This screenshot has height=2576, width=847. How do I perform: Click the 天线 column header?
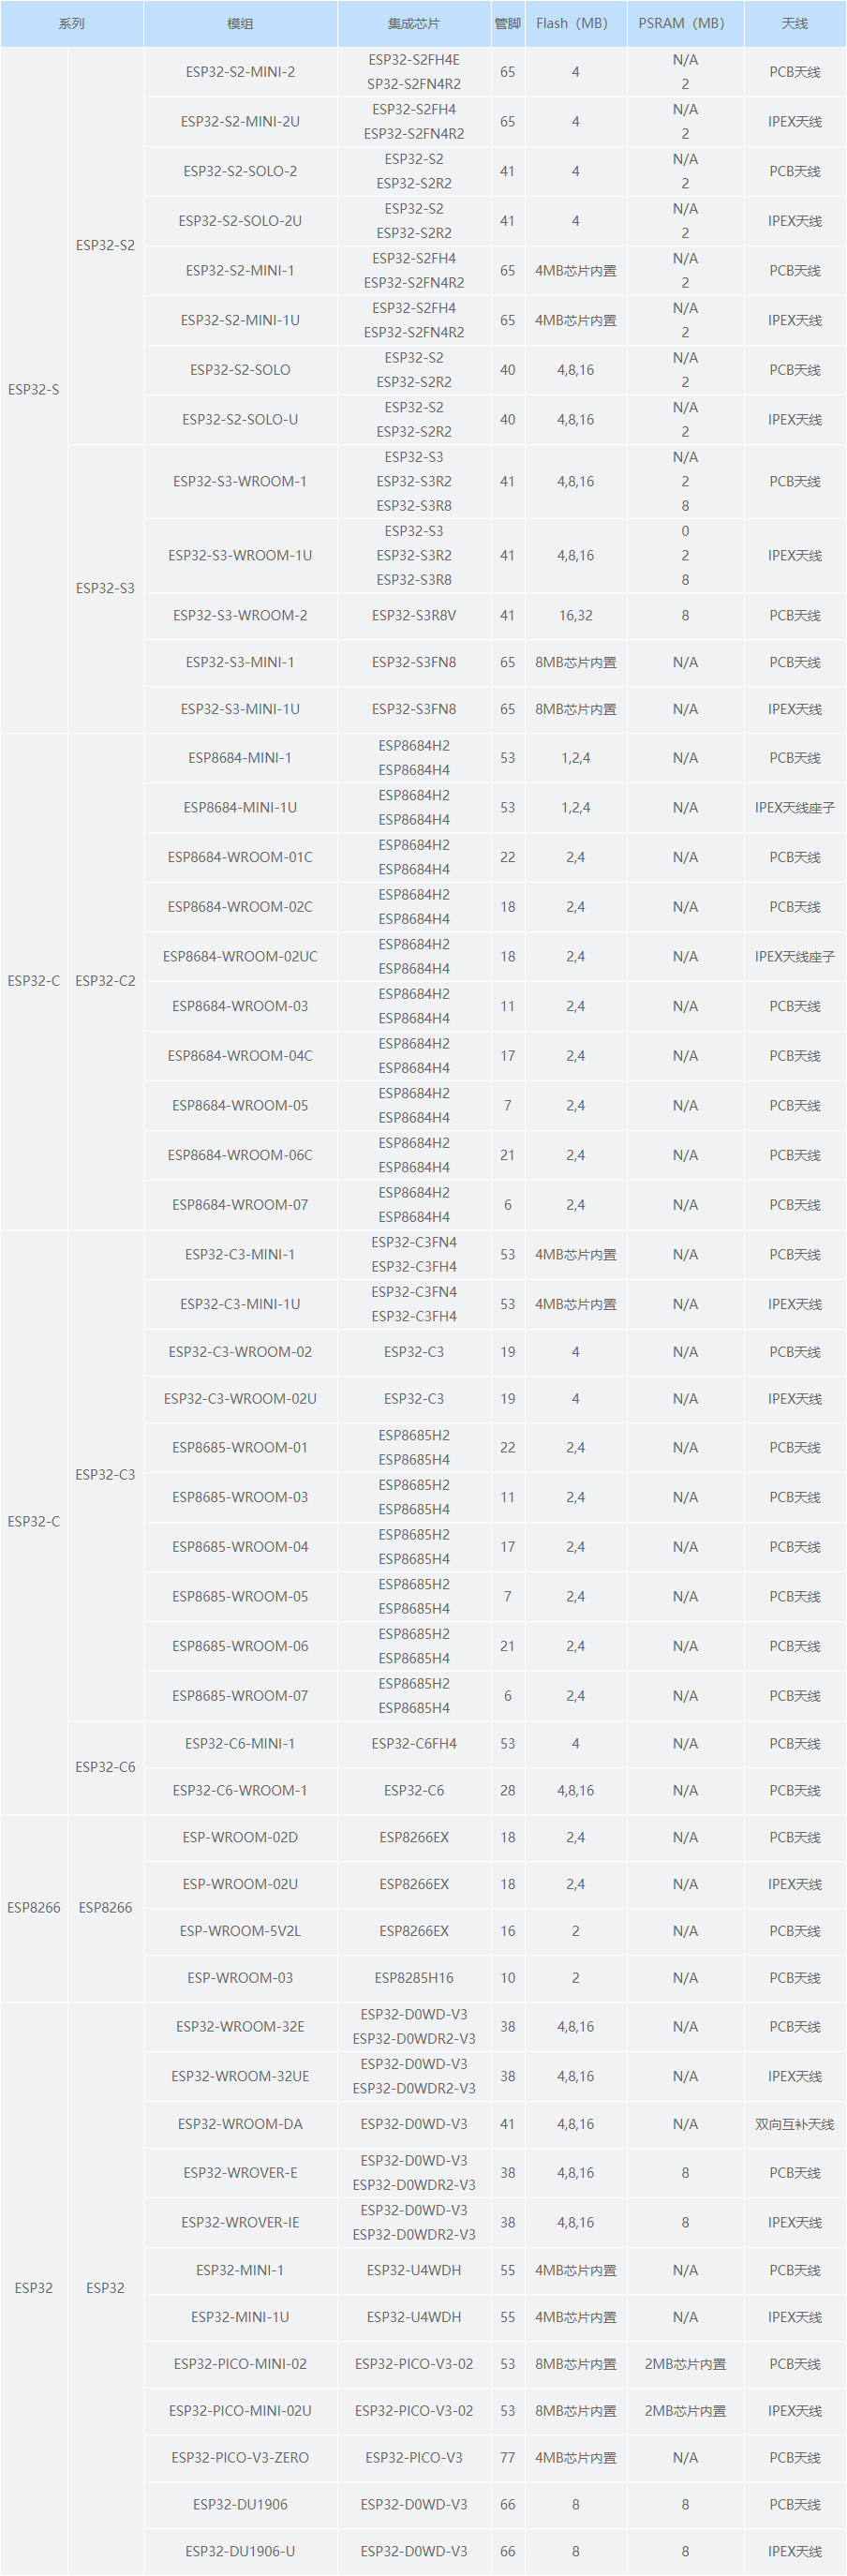[795, 23]
